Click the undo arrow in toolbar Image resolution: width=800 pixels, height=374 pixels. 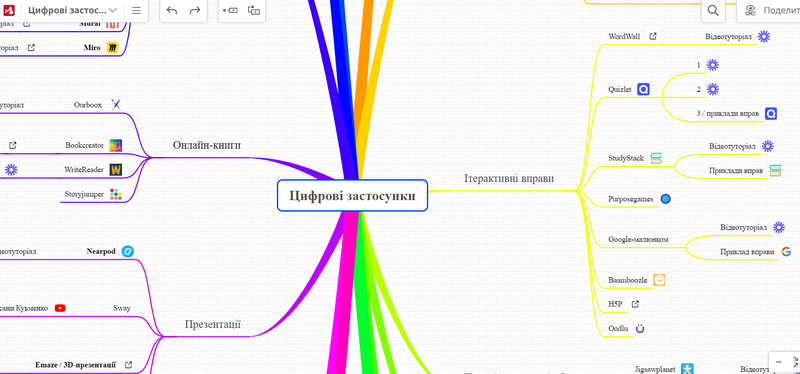(x=172, y=10)
